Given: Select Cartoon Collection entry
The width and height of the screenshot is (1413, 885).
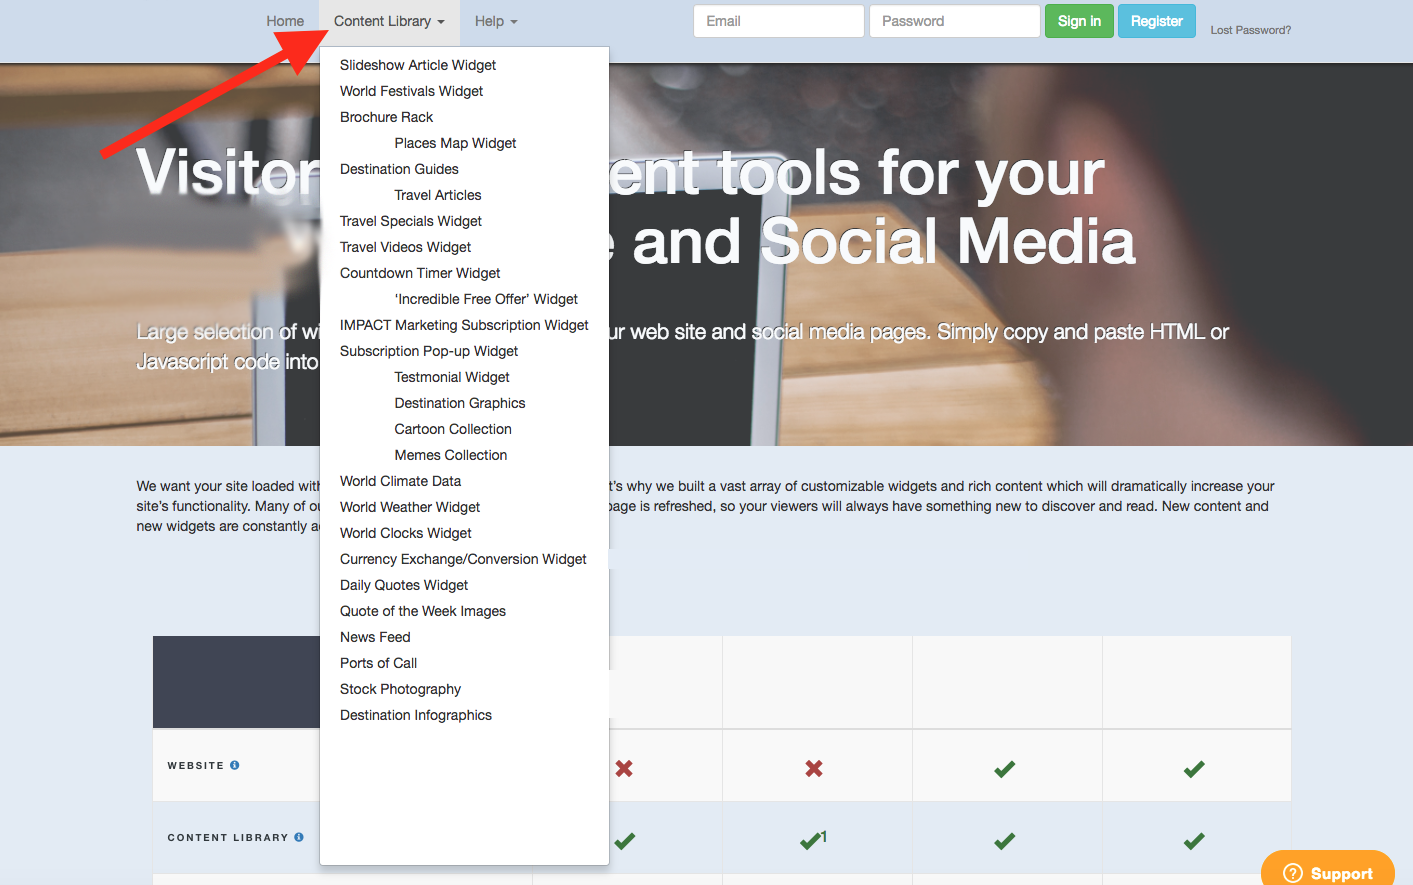Looking at the screenshot, I should coord(453,429).
